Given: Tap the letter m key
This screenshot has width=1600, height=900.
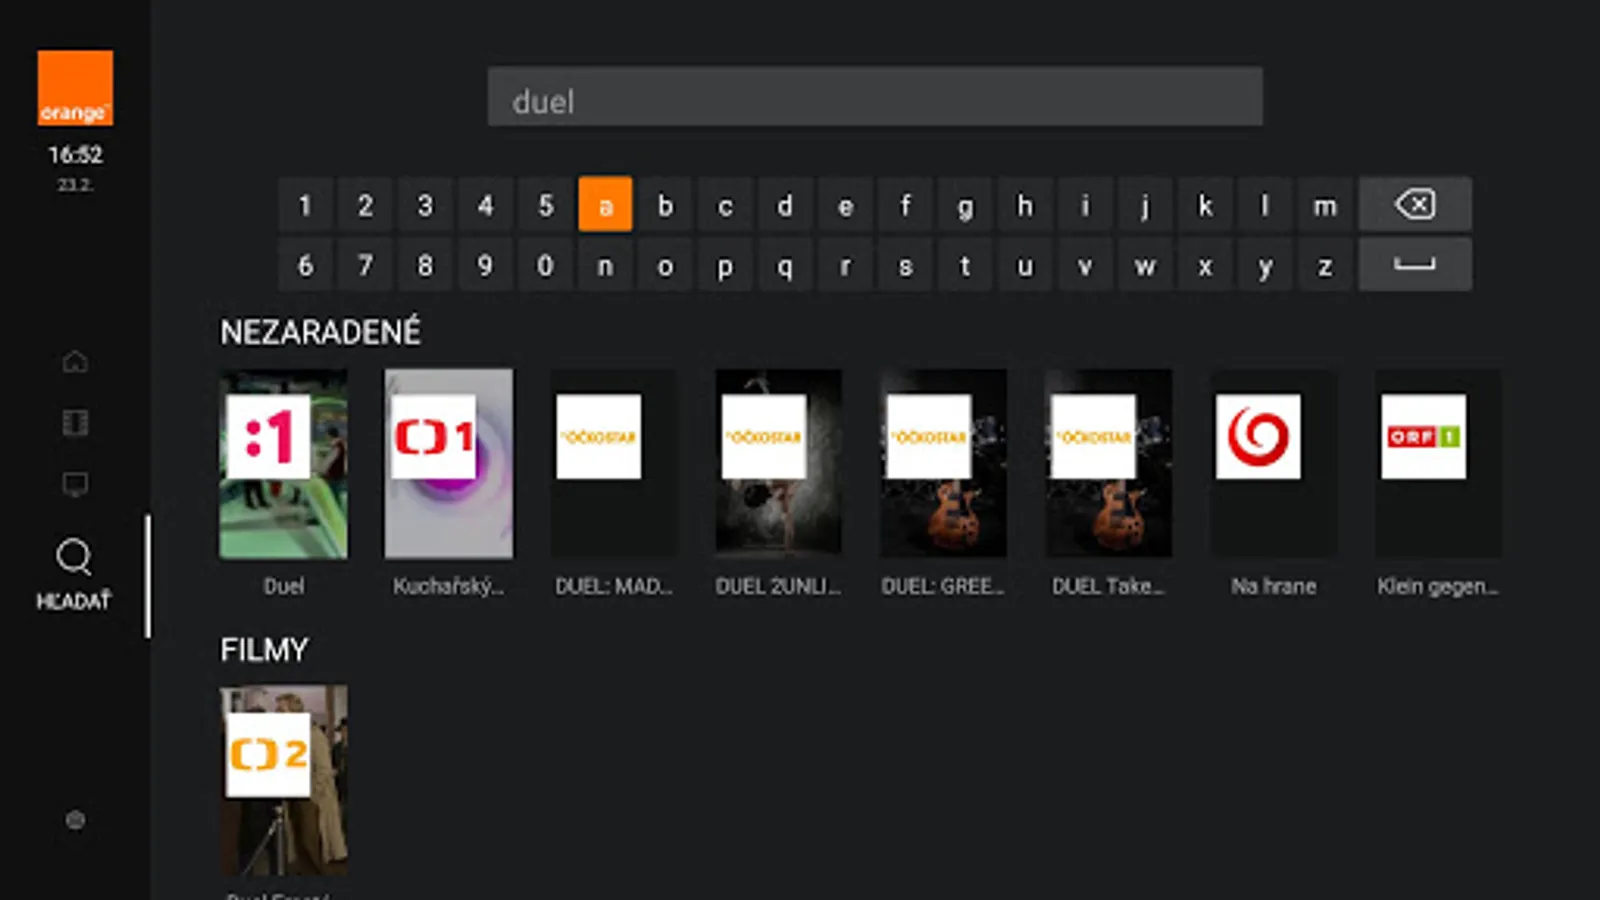Looking at the screenshot, I should (x=1325, y=205).
